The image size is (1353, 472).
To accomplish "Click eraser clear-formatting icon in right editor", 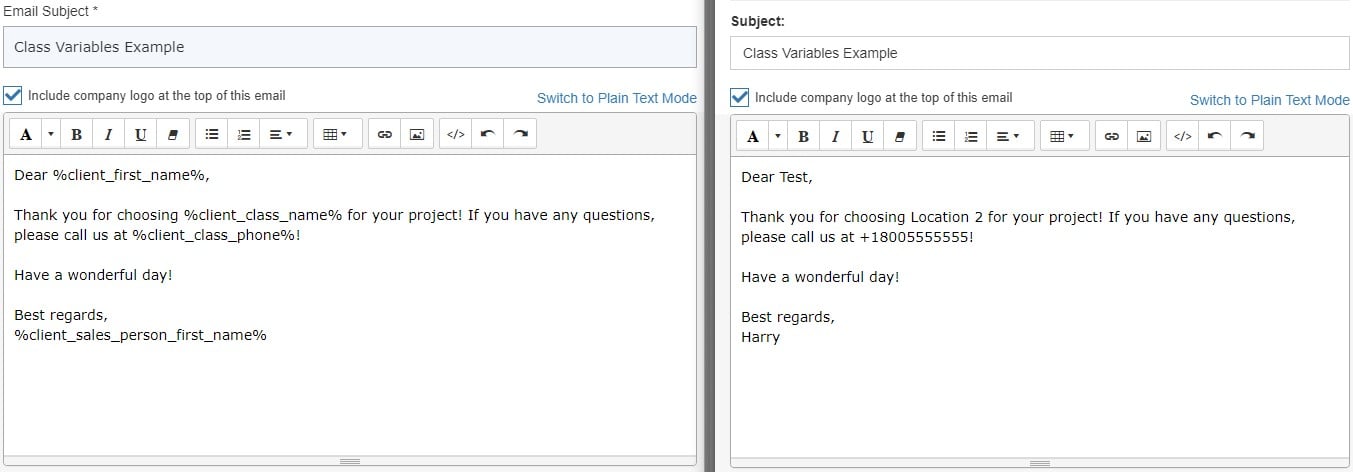I will (899, 137).
